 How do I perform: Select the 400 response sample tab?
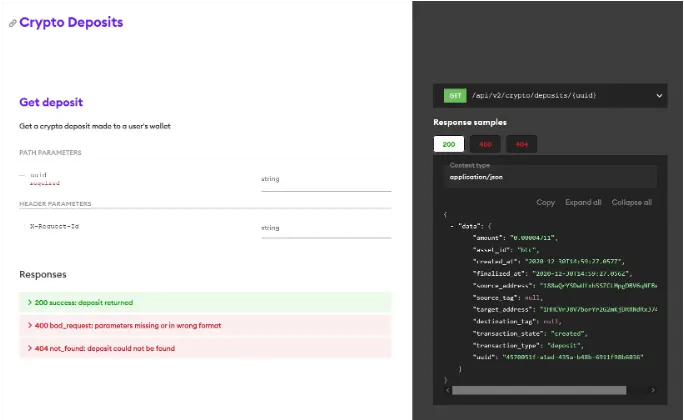(x=484, y=144)
